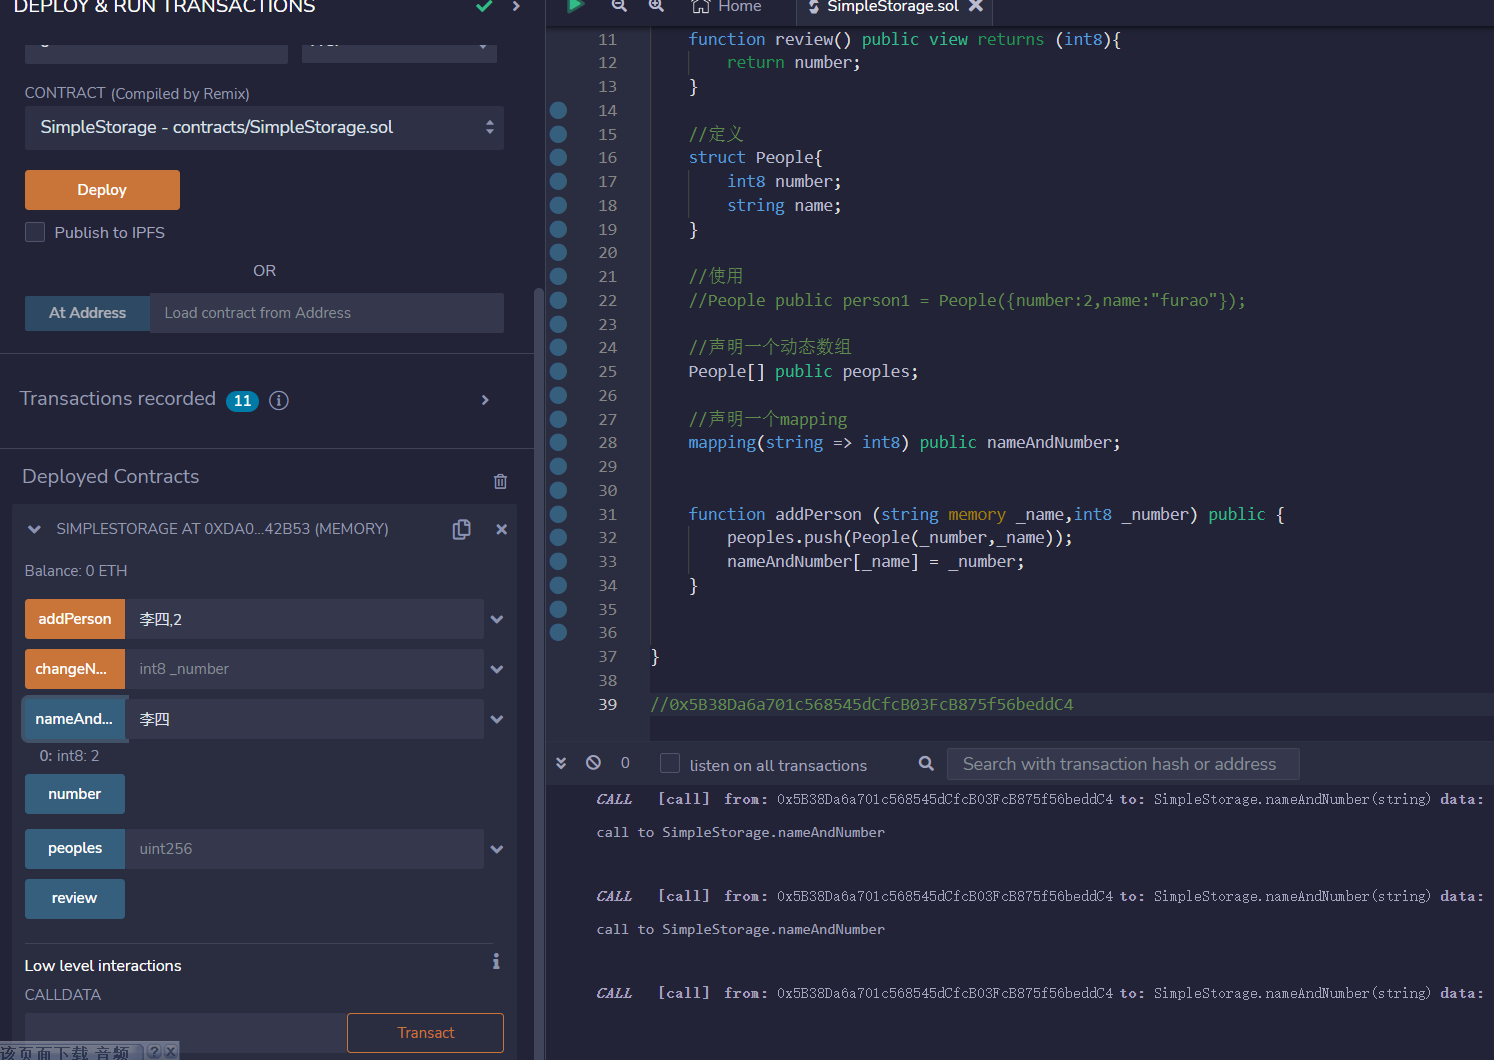
Task: Enable the Publish to IPFS checkbox
Action: coord(35,232)
